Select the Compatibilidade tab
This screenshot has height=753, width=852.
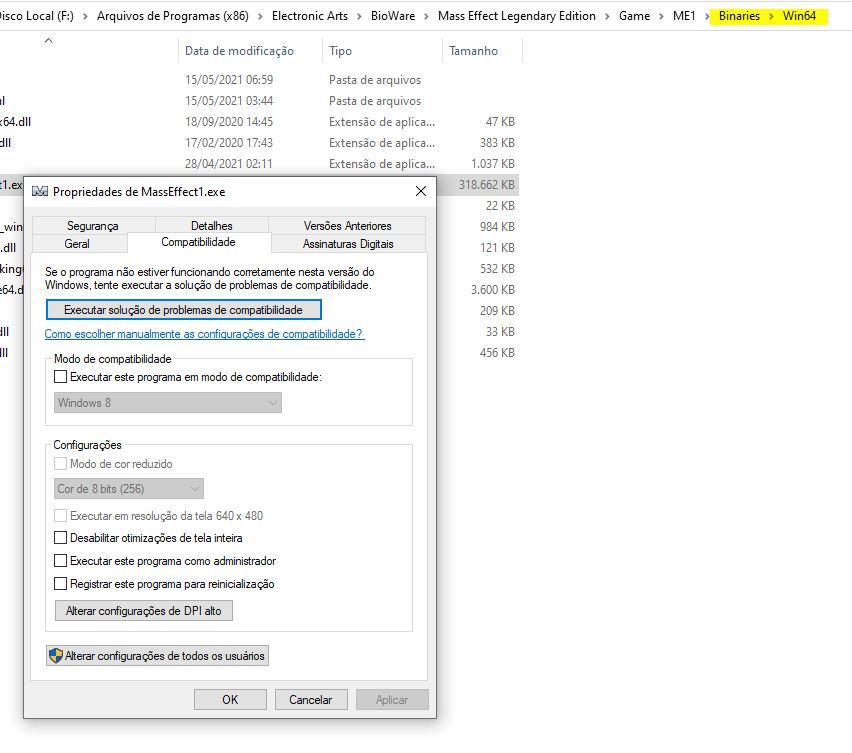pos(198,242)
